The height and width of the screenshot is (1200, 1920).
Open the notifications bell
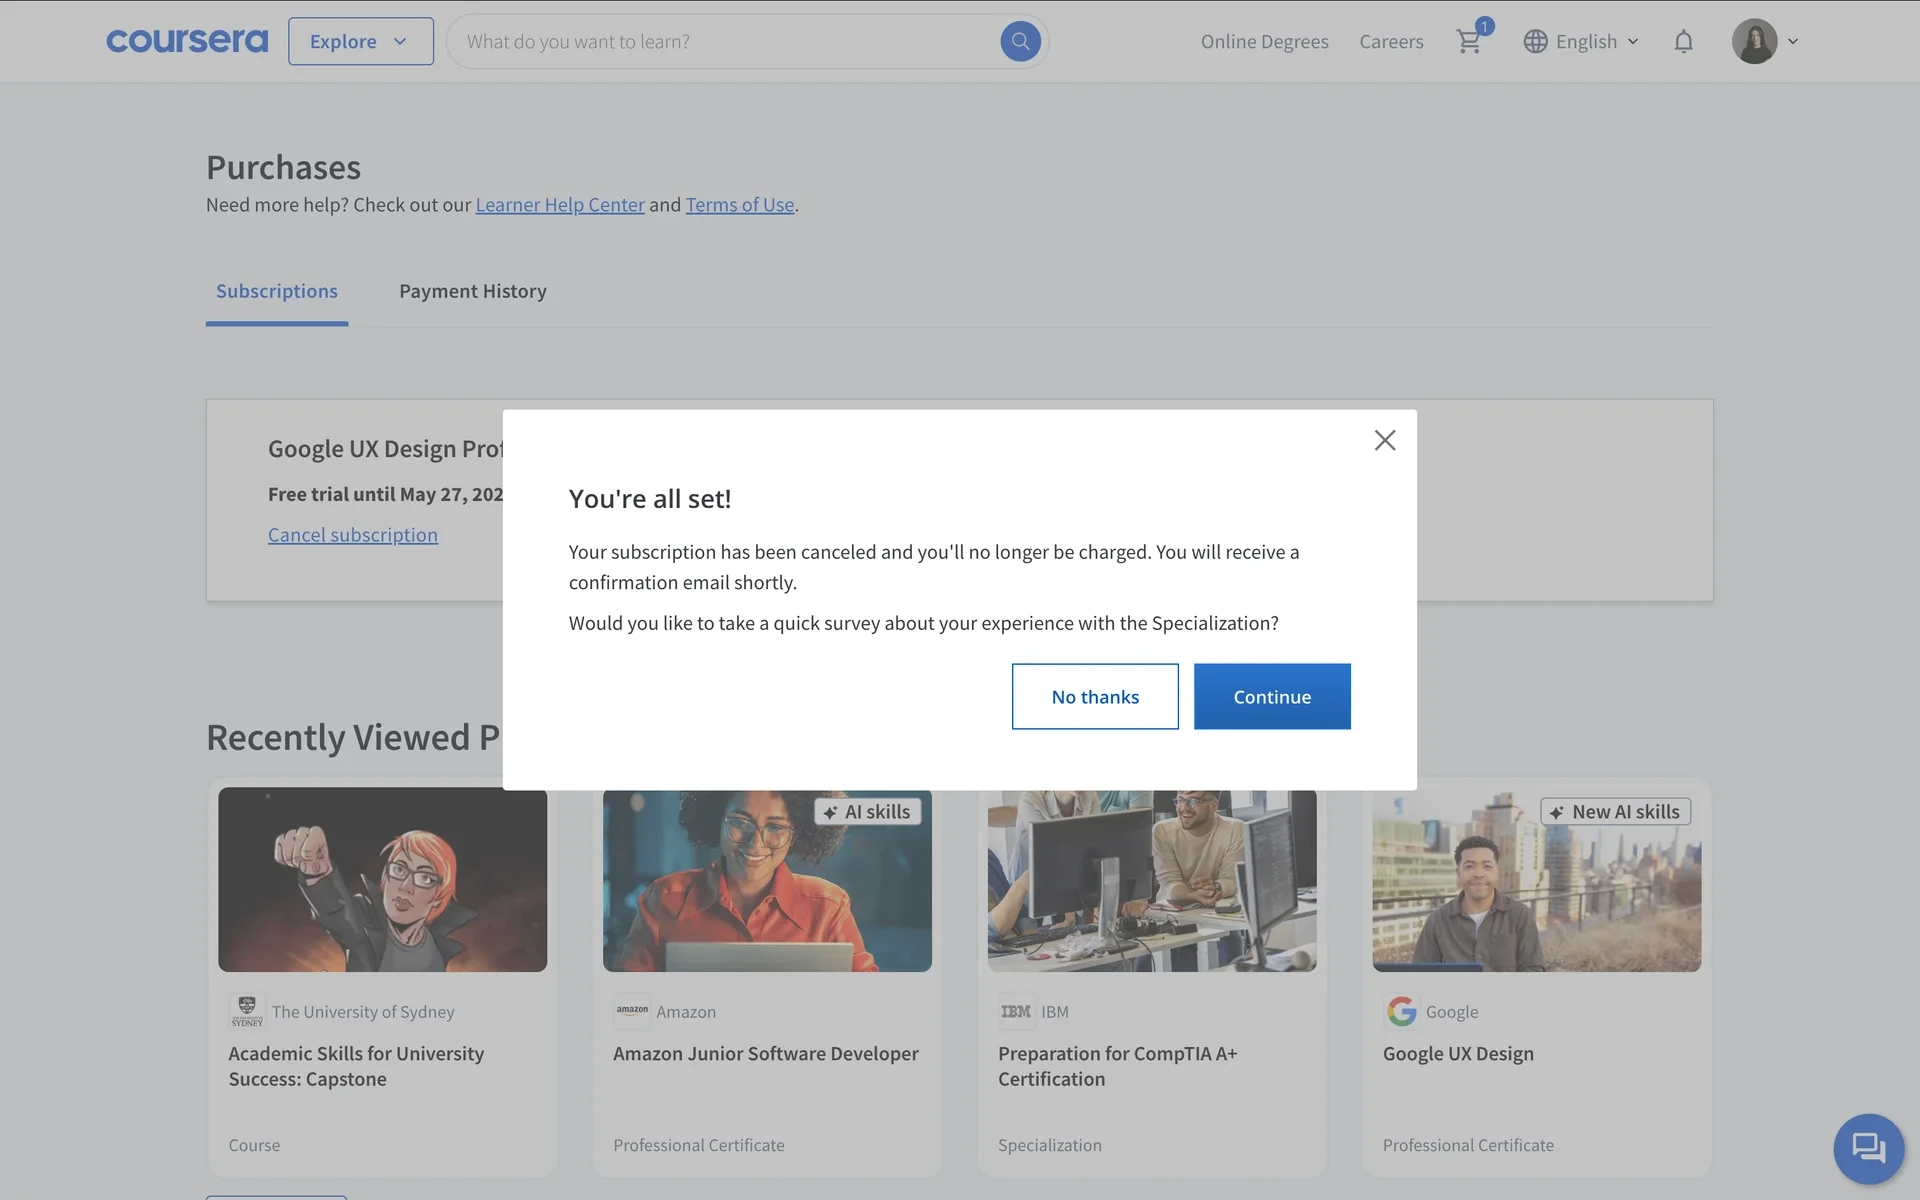(x=1683, y=41)
